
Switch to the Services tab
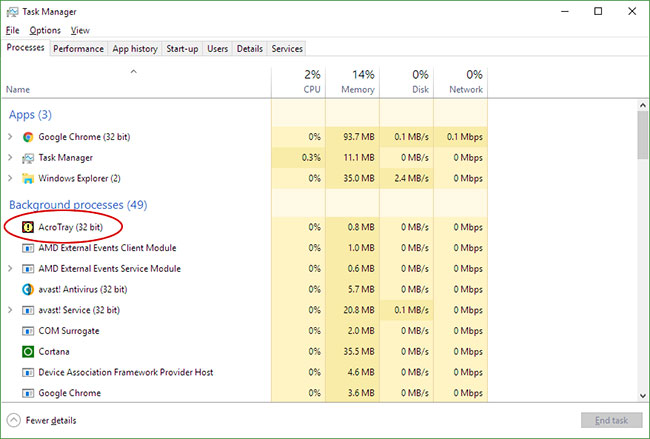(287, 49)
